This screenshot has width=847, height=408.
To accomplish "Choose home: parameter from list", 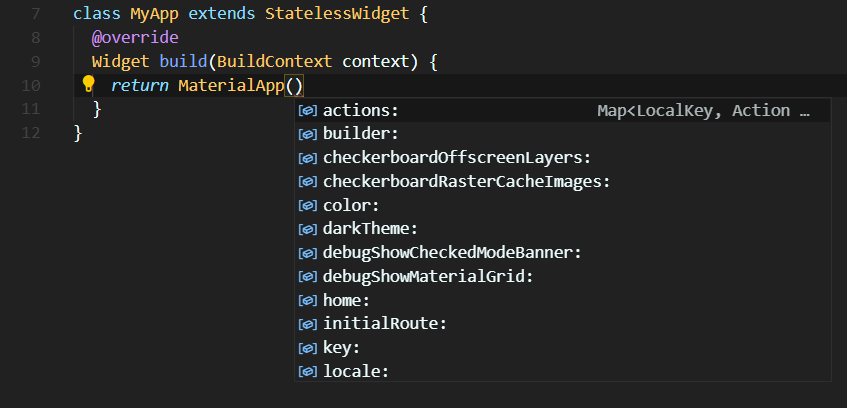I will (x=562, y=301).
